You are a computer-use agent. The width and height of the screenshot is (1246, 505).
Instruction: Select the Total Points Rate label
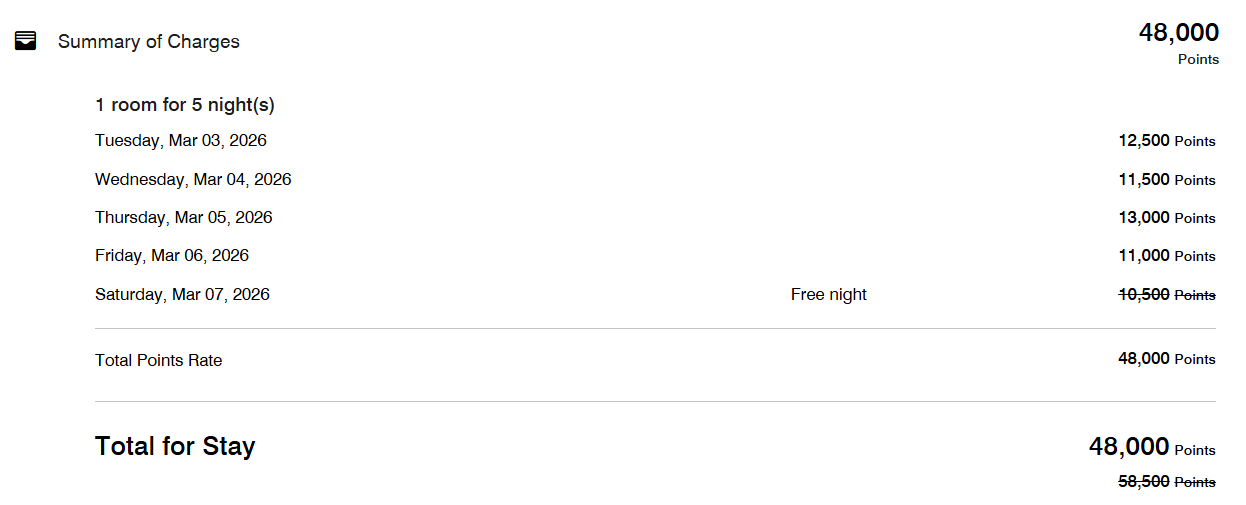point(159,361)
